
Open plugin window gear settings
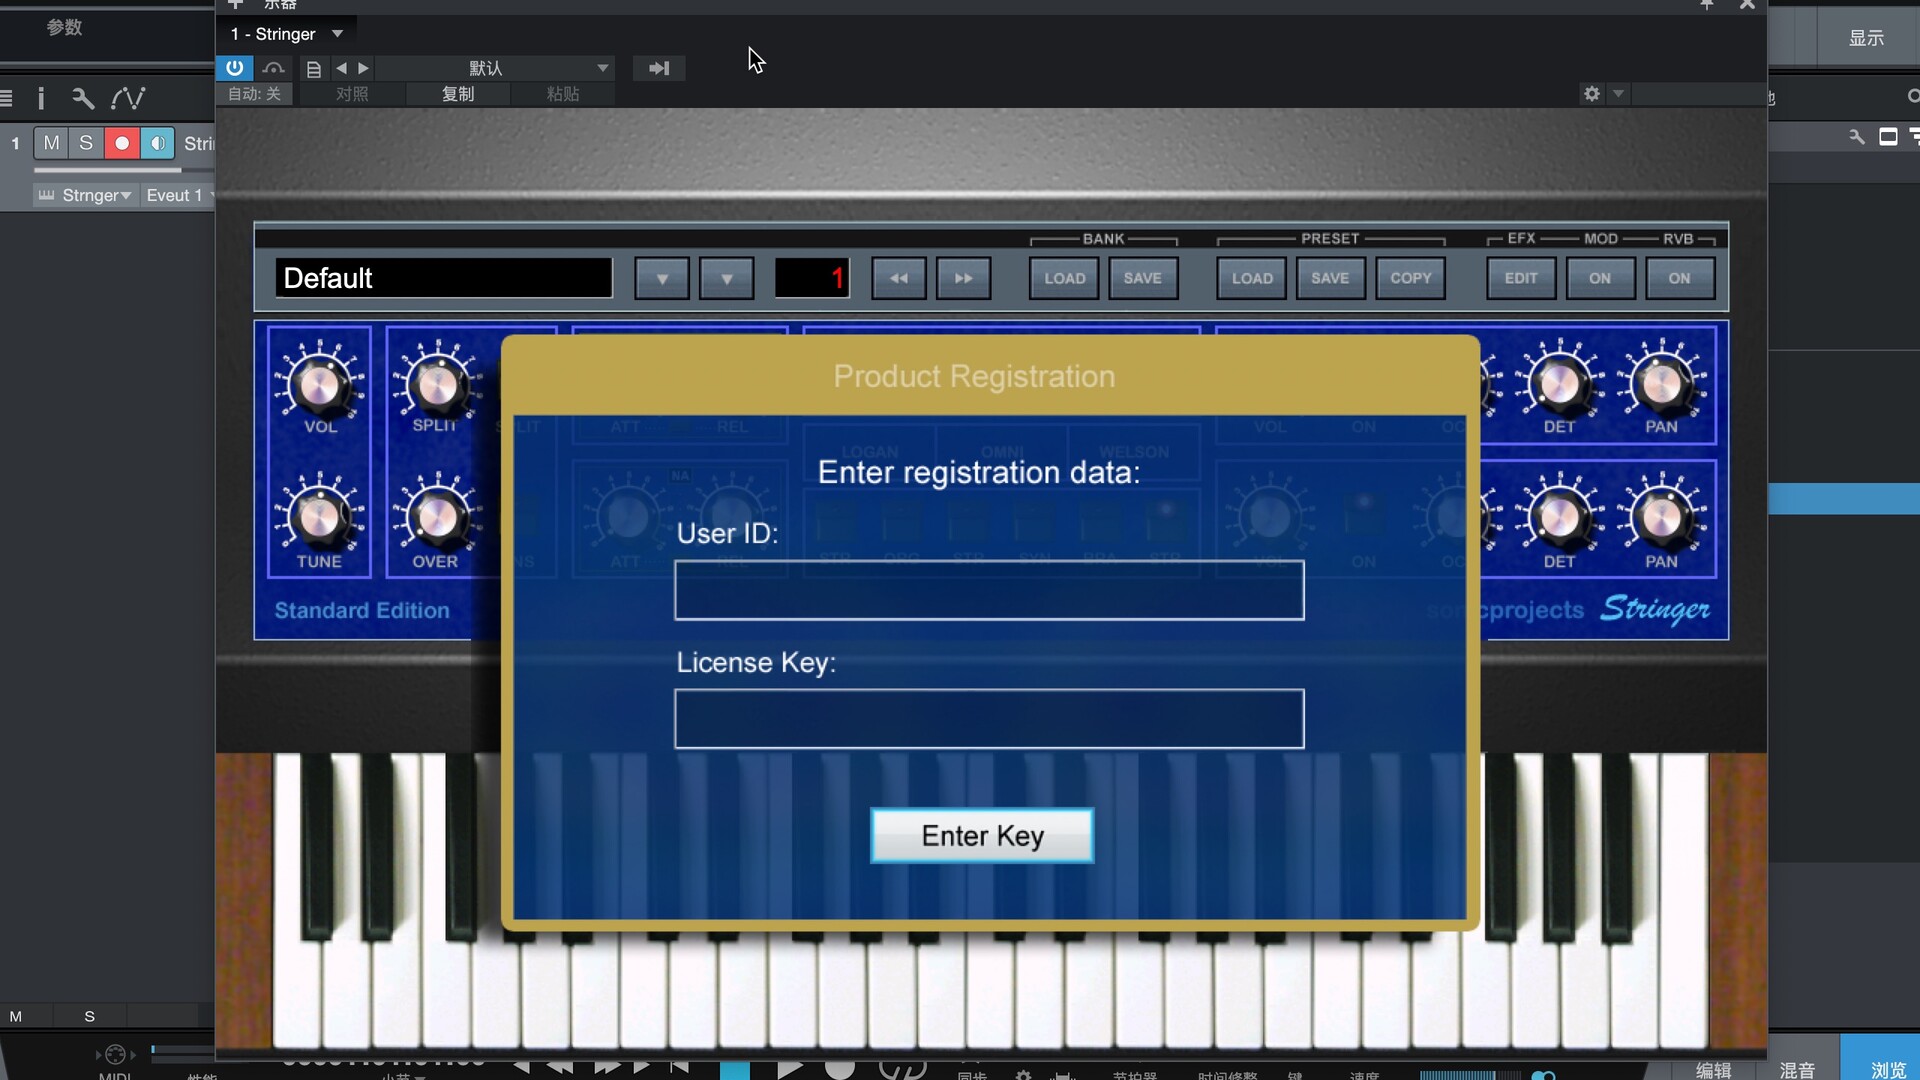[x=1592, y=94]
